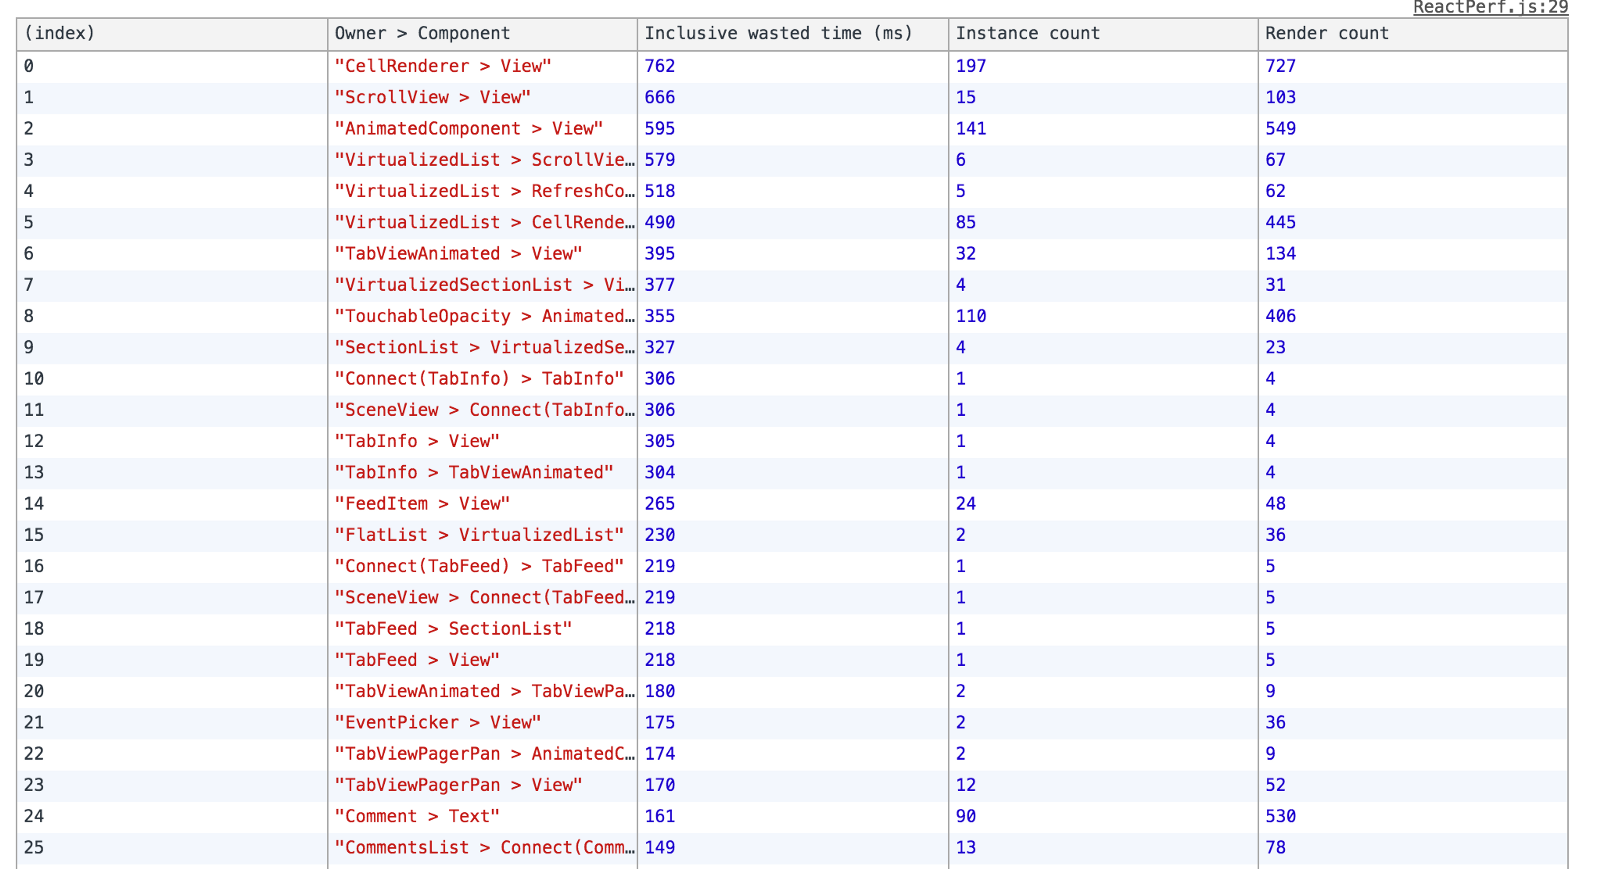Select the "FeedItem > View" row entry
Viewport: 1600px width, 869px height.
422,504
